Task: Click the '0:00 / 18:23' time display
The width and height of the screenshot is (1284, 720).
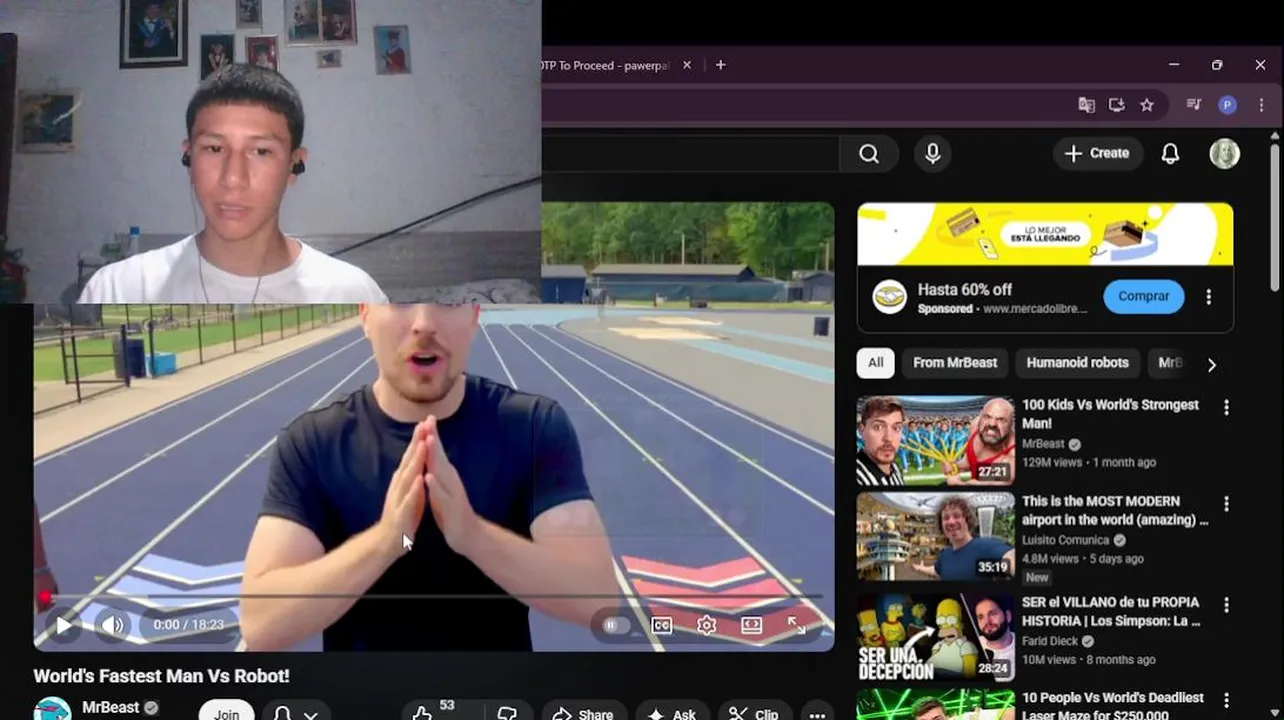Action: (x=188, y=625)
